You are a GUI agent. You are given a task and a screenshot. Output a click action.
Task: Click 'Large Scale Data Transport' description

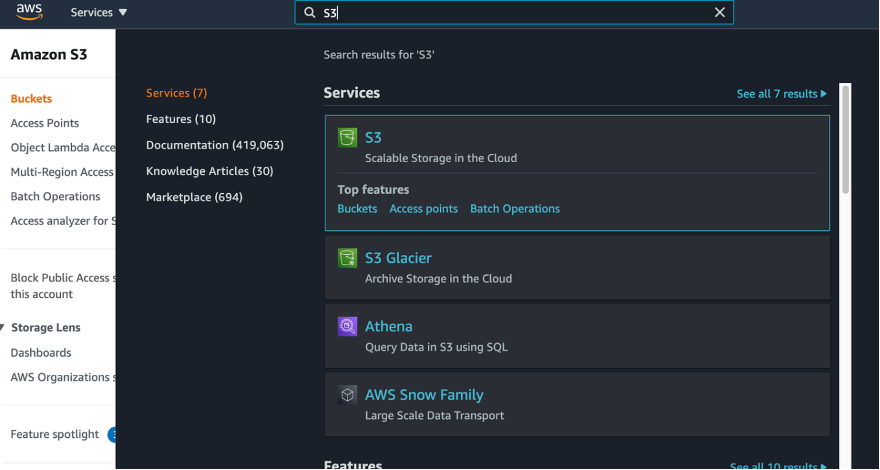[x=434, y=416]
